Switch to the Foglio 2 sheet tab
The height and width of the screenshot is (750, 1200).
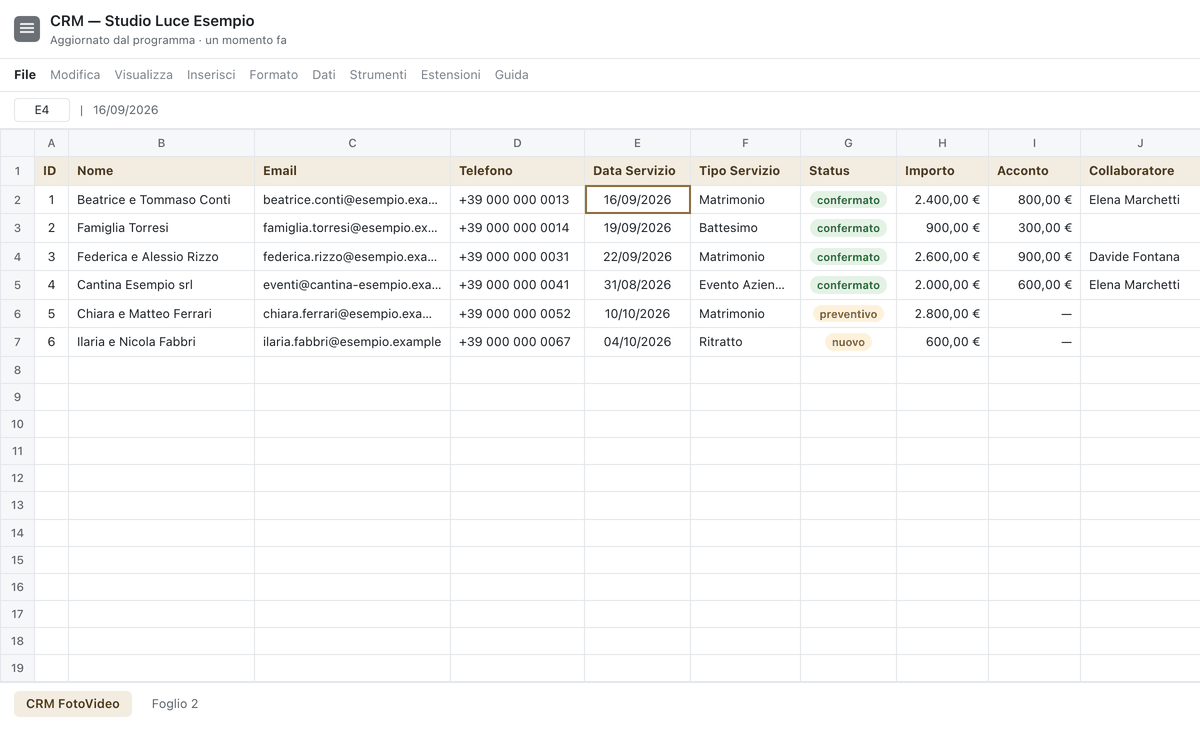point(175,704)
